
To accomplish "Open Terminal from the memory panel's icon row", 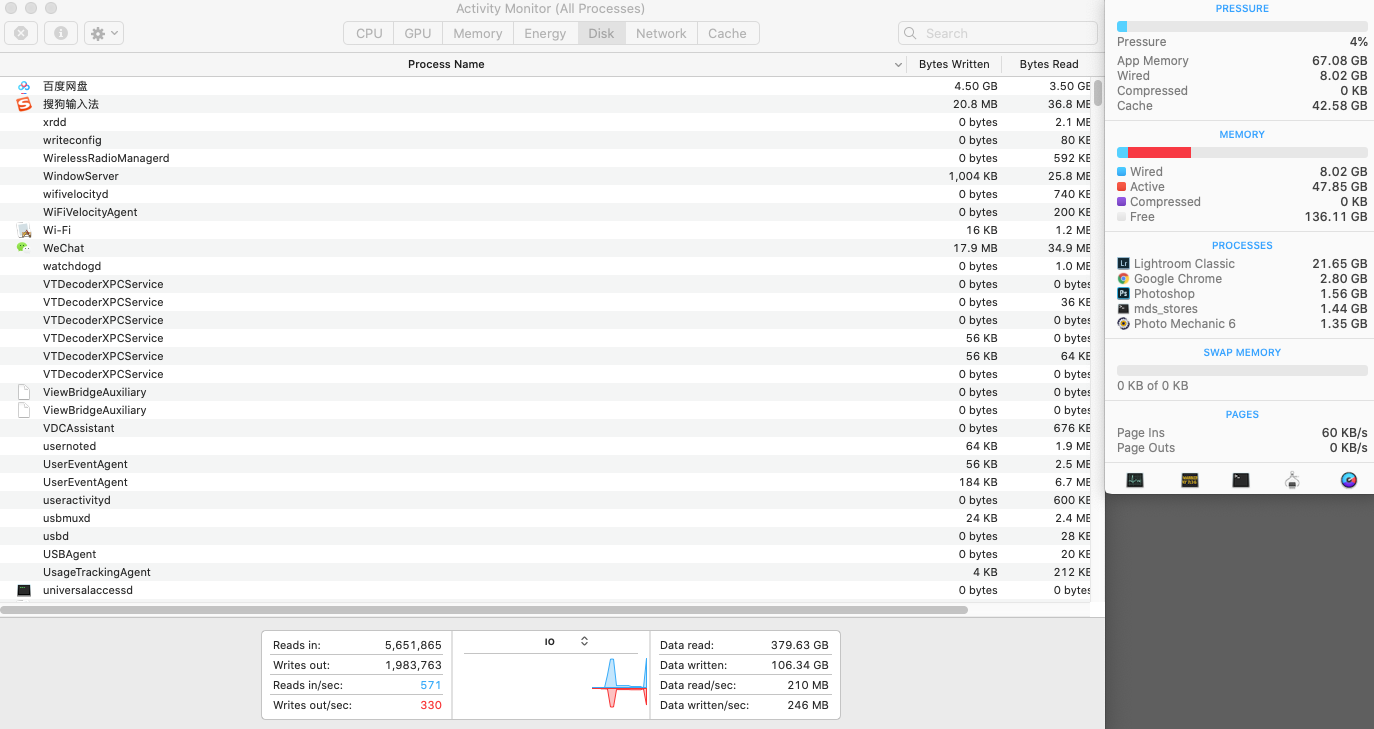I will [1241, 480].
